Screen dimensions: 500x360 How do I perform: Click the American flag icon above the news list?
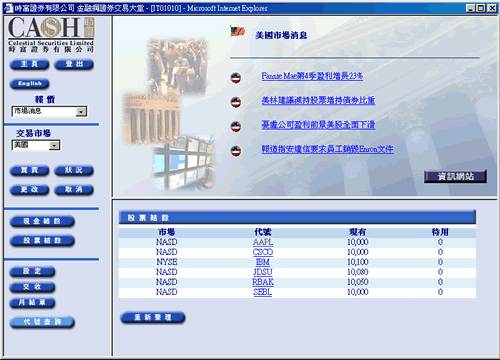(x=238, y=32)
